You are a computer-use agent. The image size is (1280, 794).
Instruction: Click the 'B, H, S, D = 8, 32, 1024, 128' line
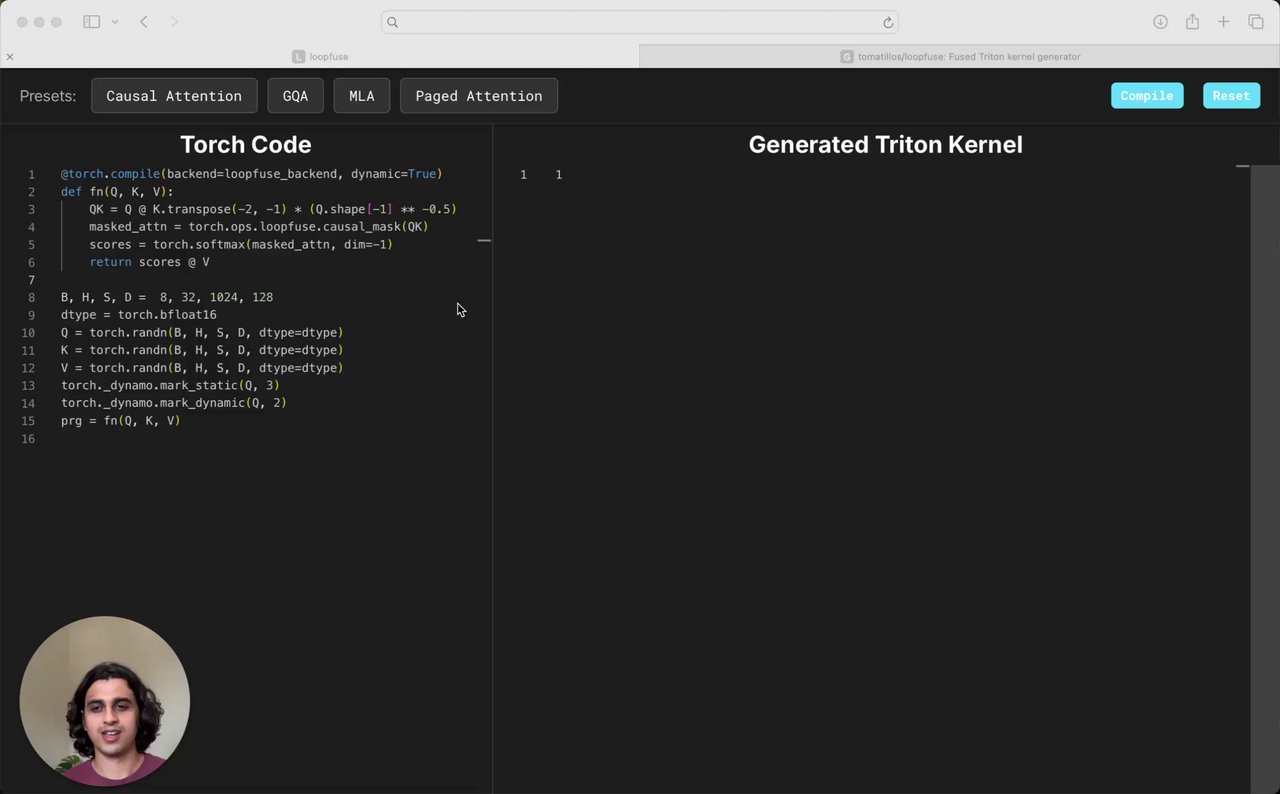point(166,297)
